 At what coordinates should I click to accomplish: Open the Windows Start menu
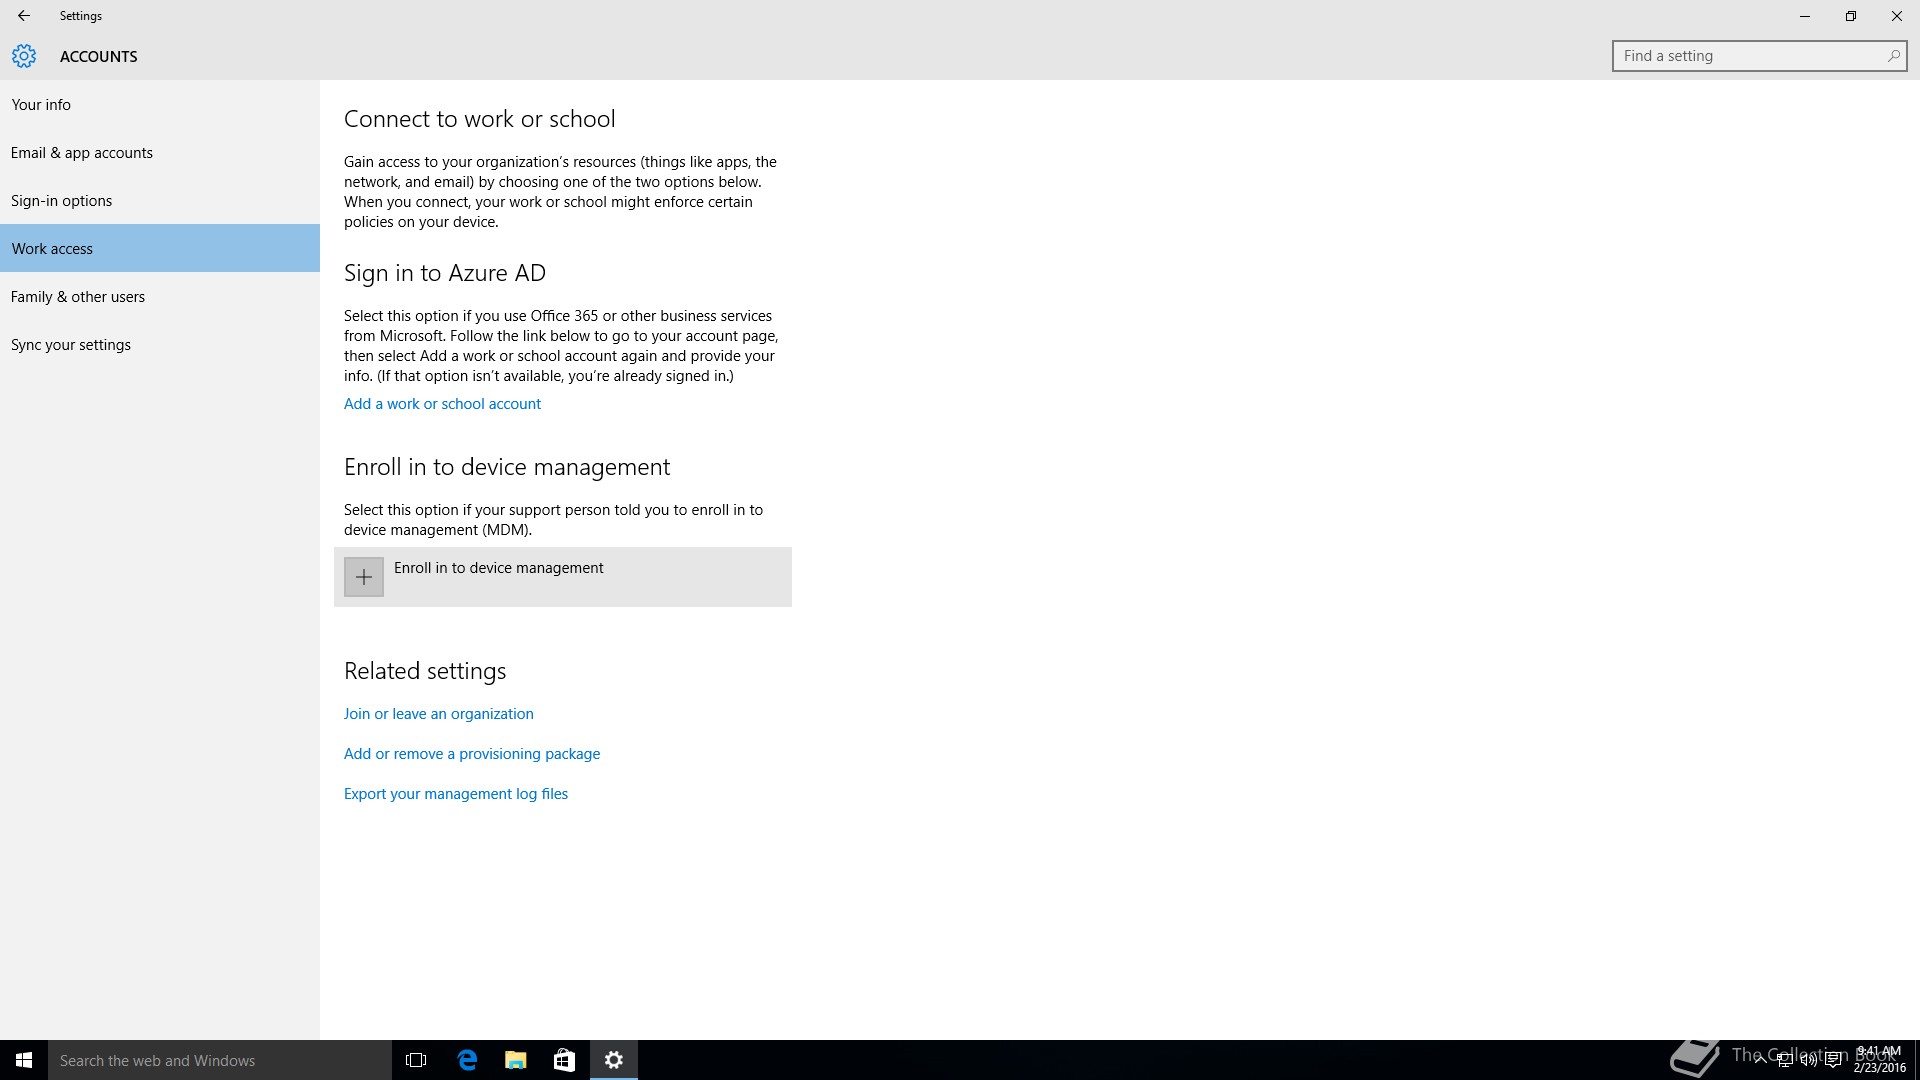24,1060
